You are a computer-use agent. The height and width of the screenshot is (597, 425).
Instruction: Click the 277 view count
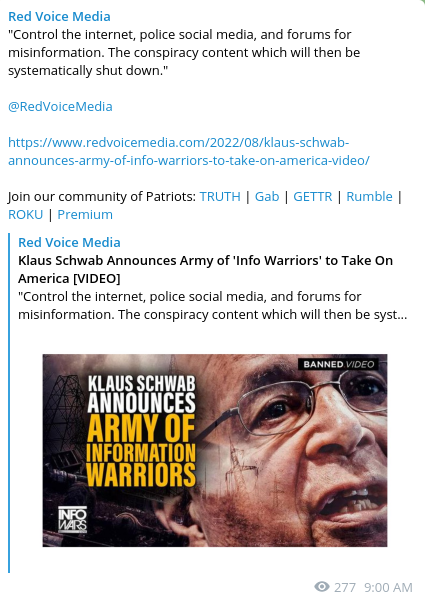tap(345, 587)
